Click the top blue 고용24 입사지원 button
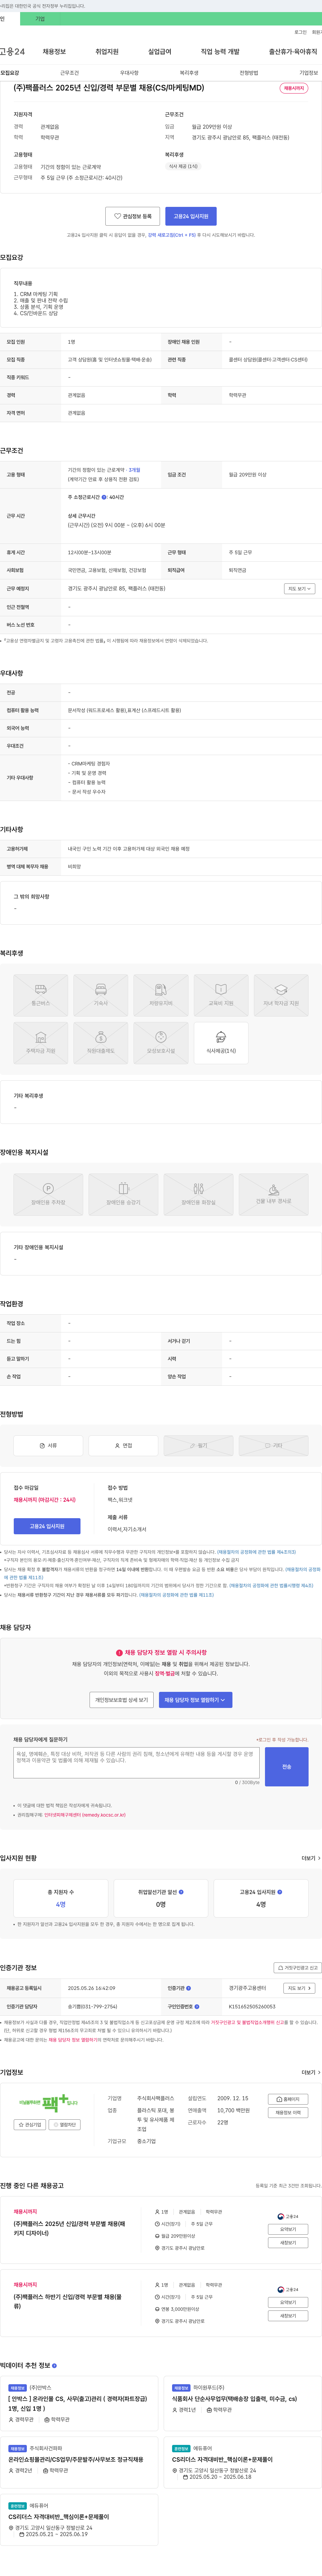Screen dimensions: 322x2576 191,216
